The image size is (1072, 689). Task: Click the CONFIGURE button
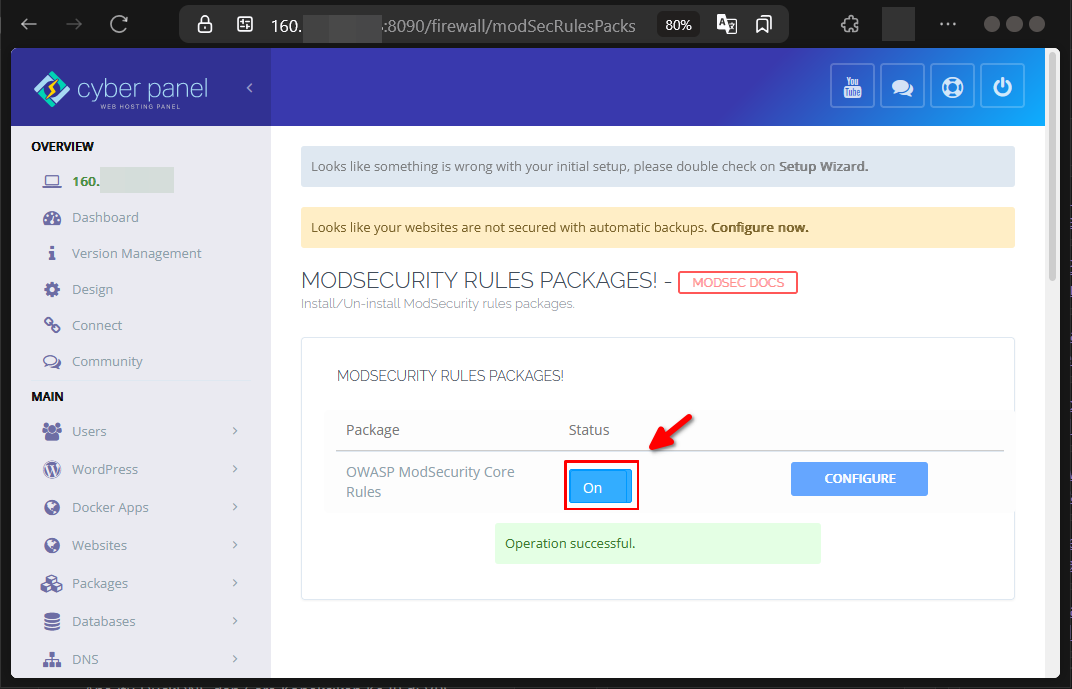click(859, 479)
